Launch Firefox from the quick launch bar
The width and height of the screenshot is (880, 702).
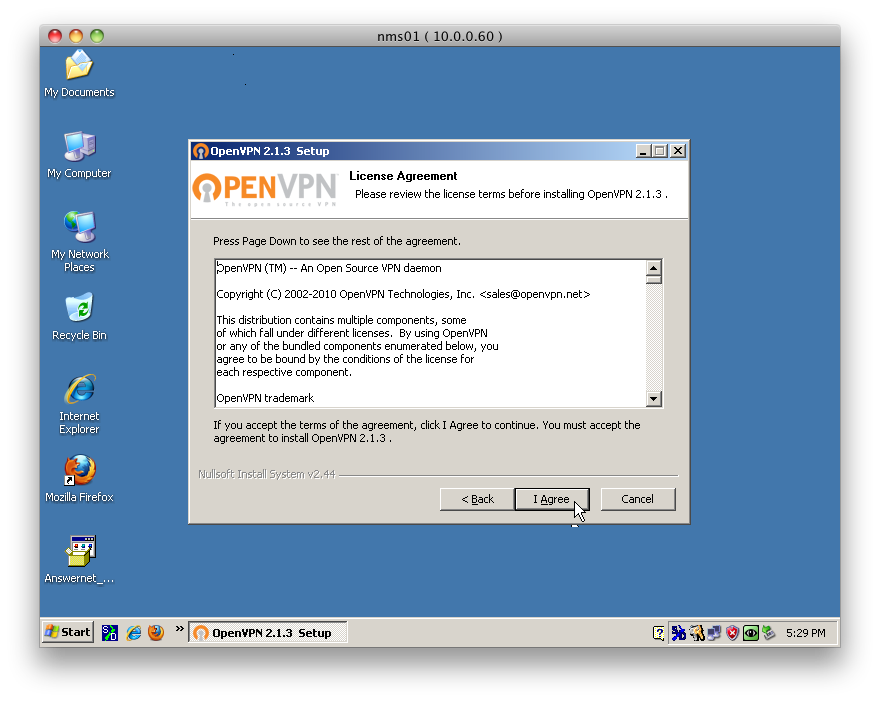coord(156,633)
